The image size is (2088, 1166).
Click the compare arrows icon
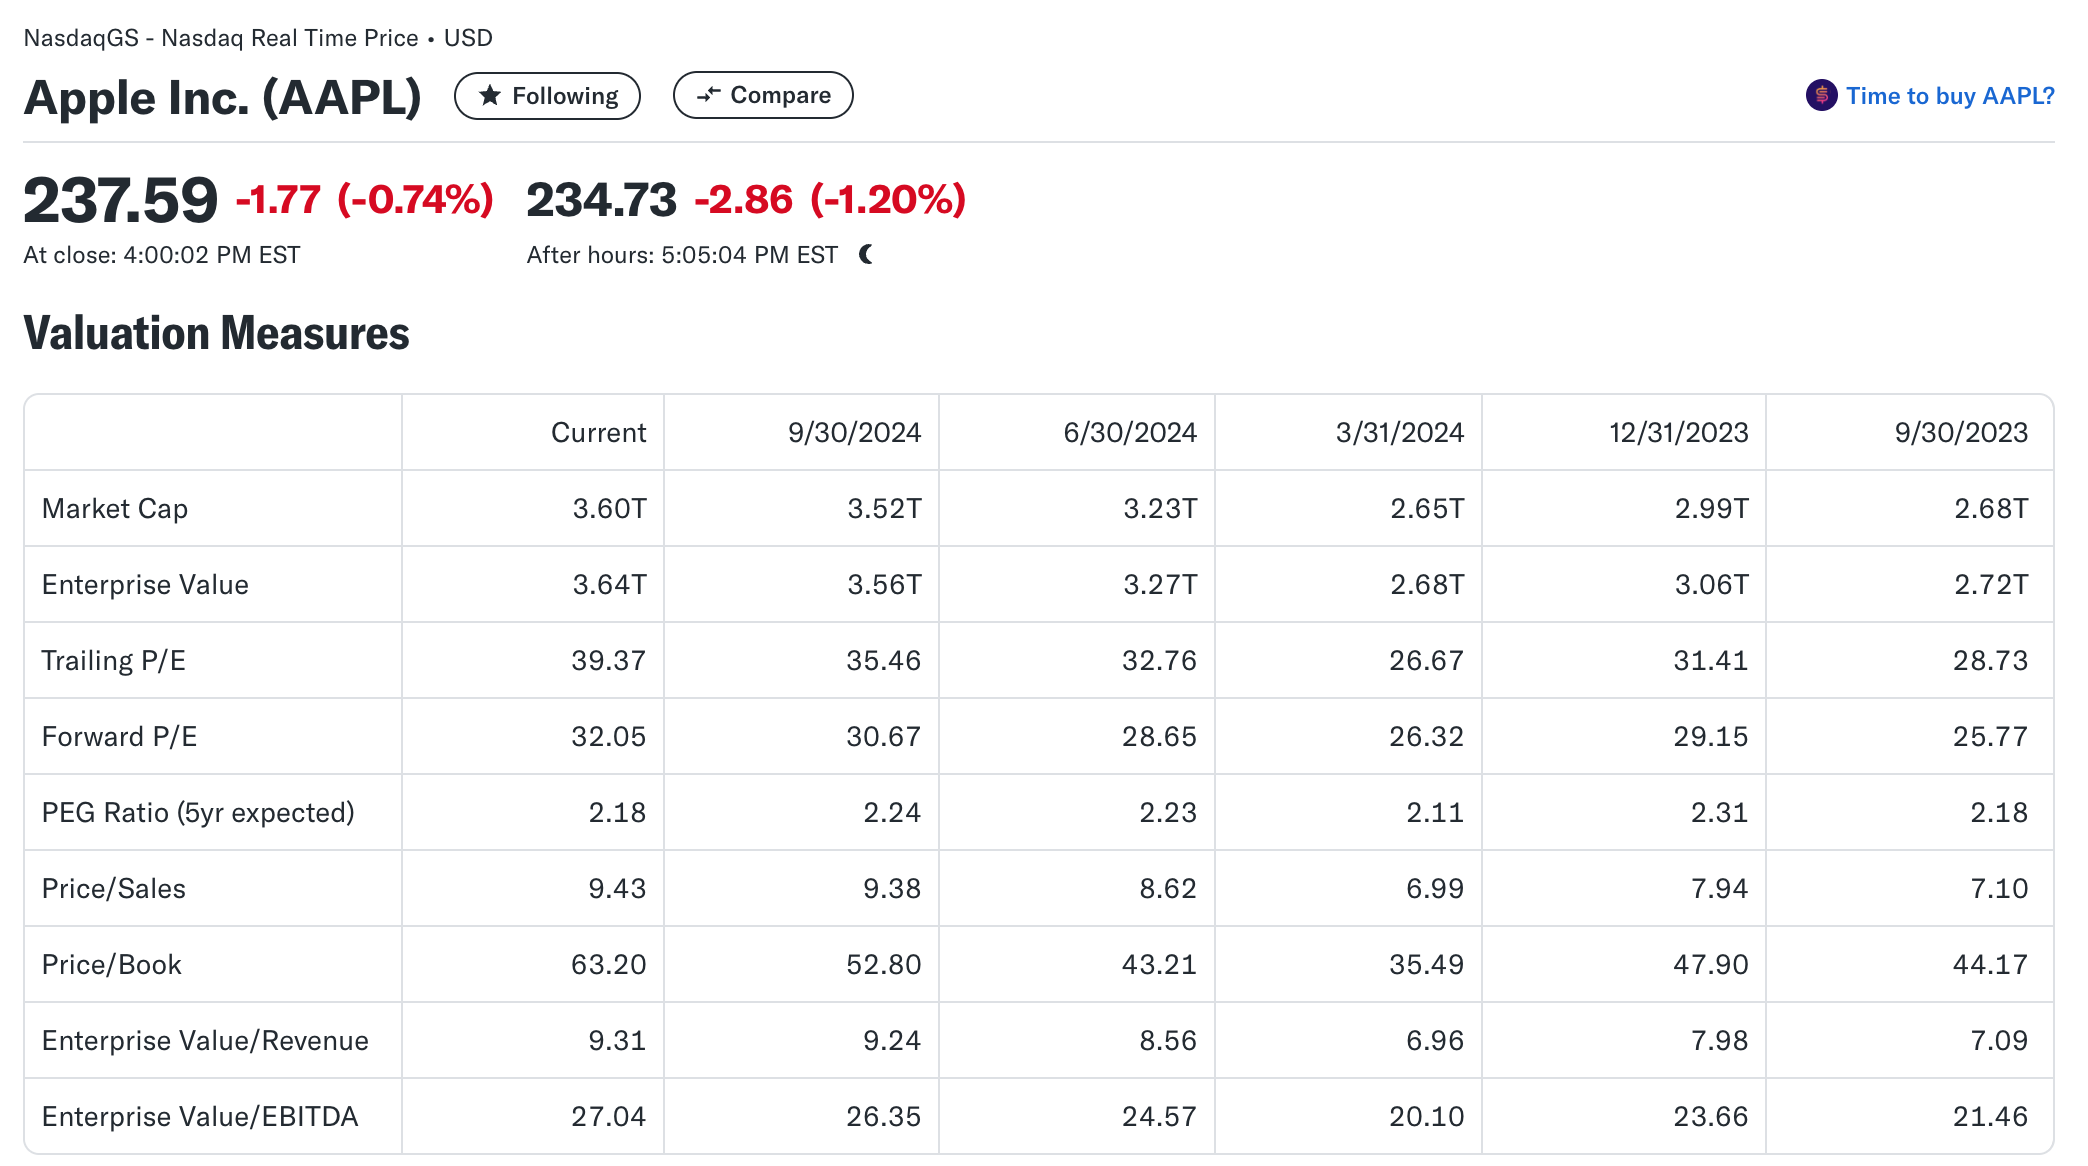point(708,95)
